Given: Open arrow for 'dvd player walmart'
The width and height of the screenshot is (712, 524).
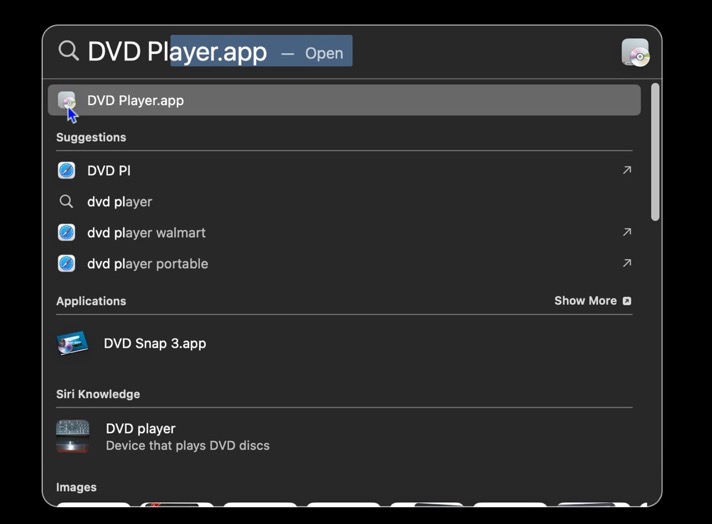Looking at the screenshot, I should click(627, 232).
